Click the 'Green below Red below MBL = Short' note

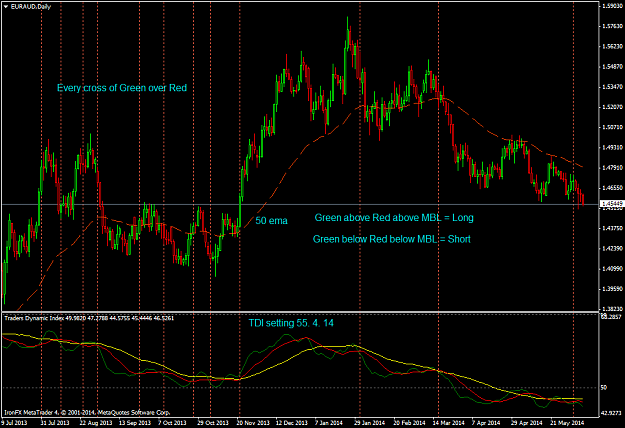392,239
